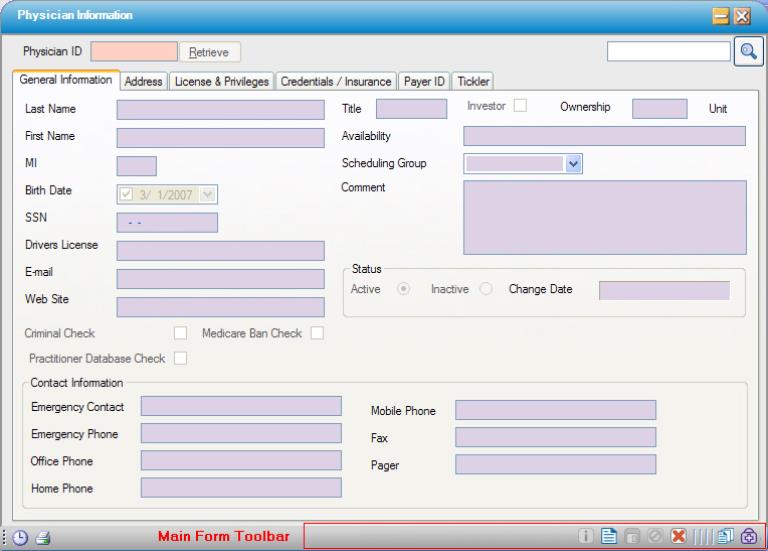Select the Inactive status radio button
This screenshot has height=551, width=768.
pyautogui.click(x=486, y=289)
